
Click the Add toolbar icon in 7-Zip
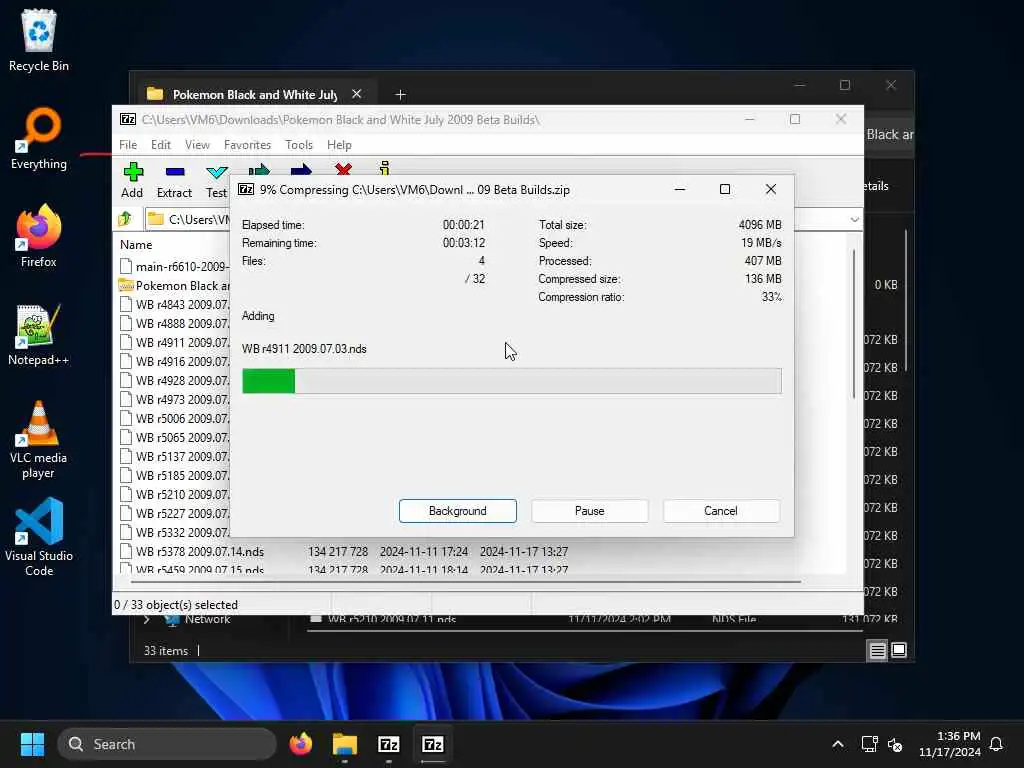(x=133, y=180)
